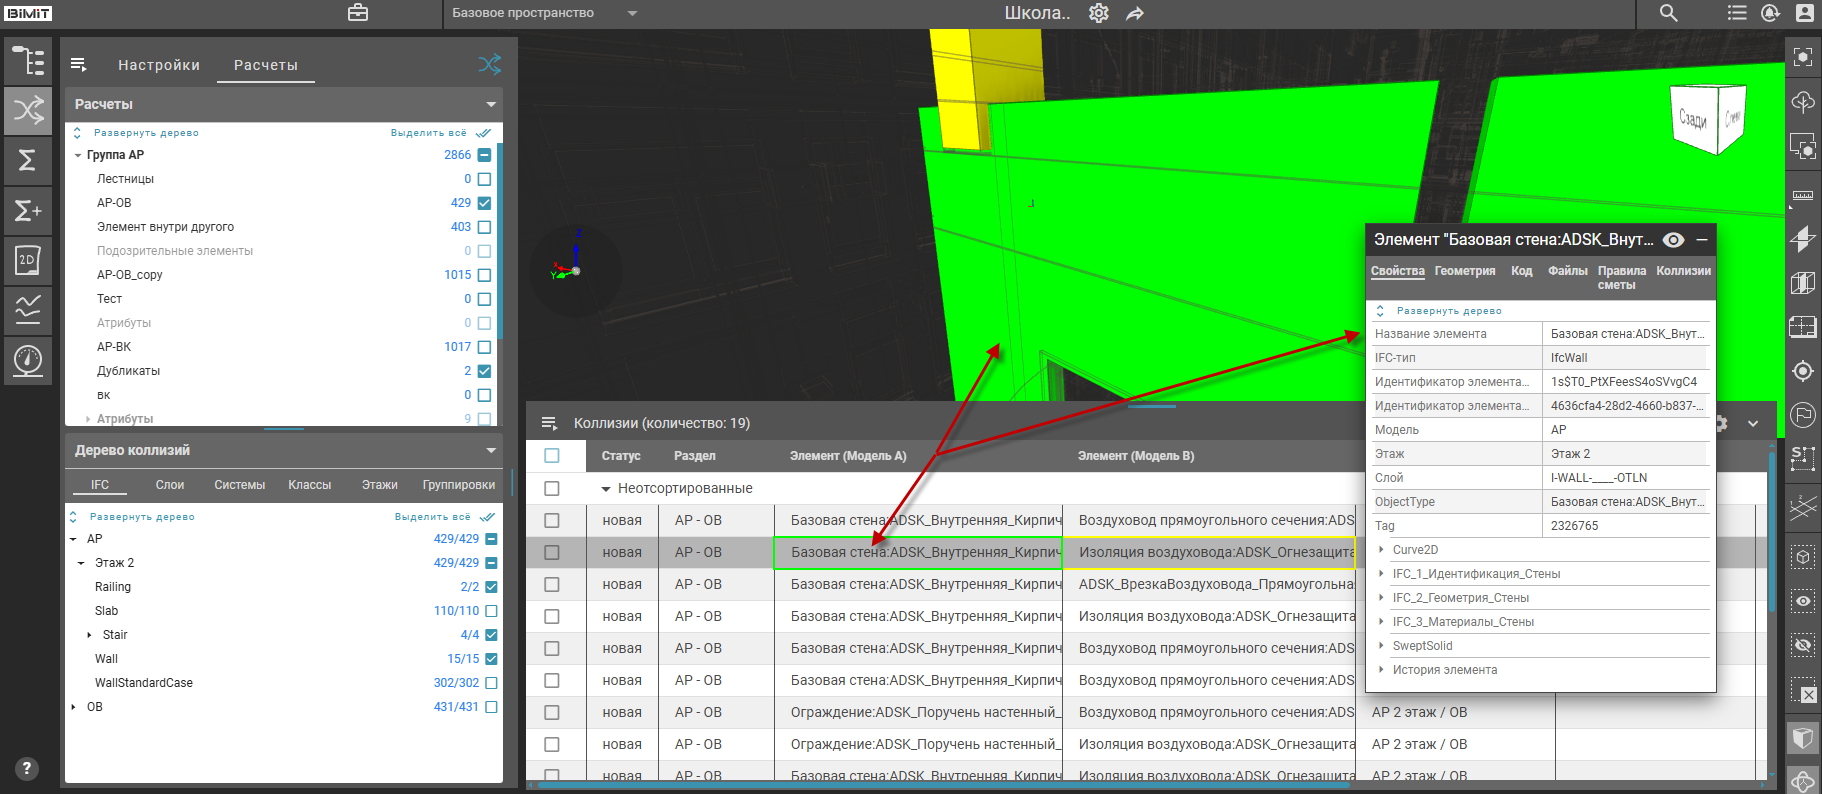Check the Лестницы calculation checkbox
Screen dimensions: 1822x794
[484, 179]
